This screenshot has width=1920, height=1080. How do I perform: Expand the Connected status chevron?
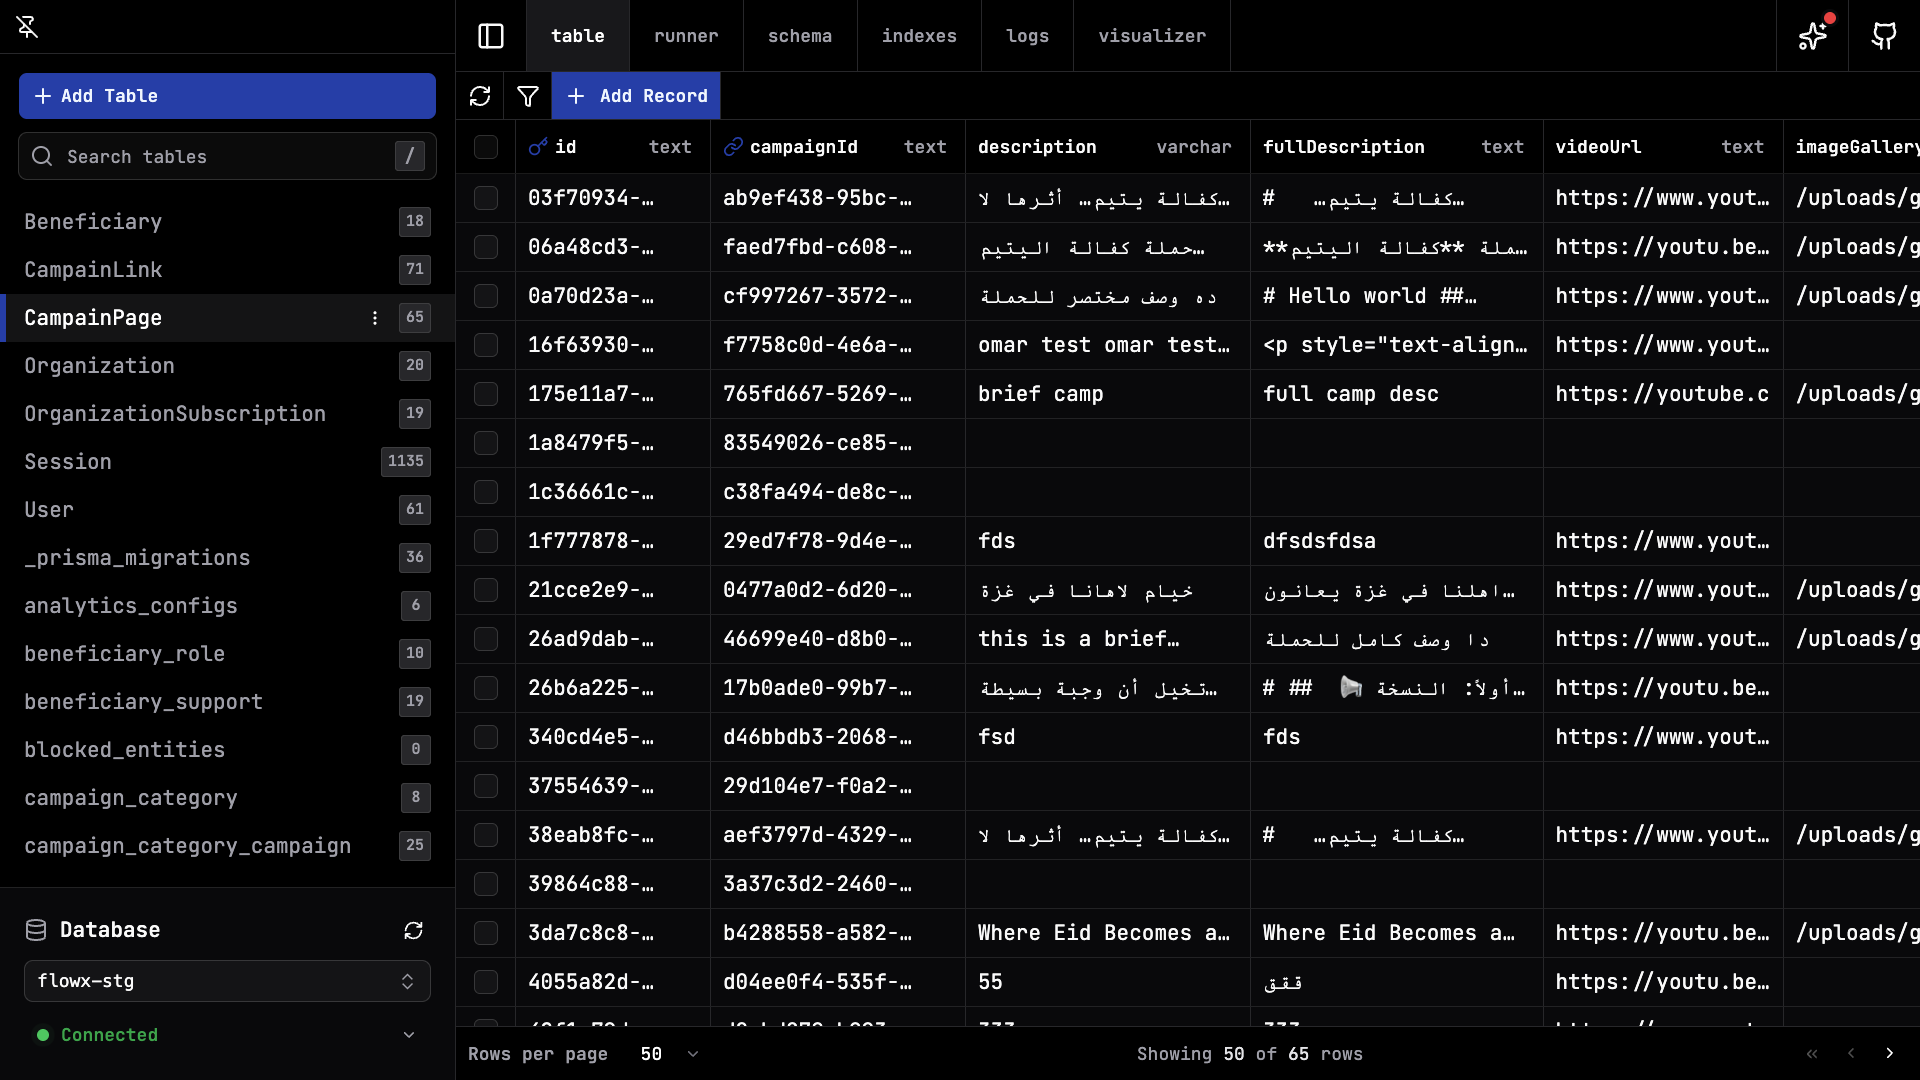tap(409, 1035)
